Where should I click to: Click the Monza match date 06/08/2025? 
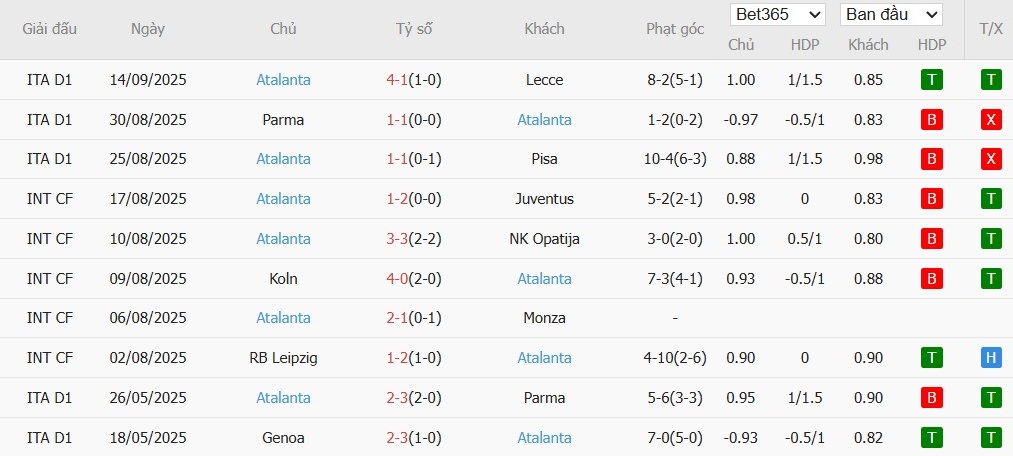(148, 318)
